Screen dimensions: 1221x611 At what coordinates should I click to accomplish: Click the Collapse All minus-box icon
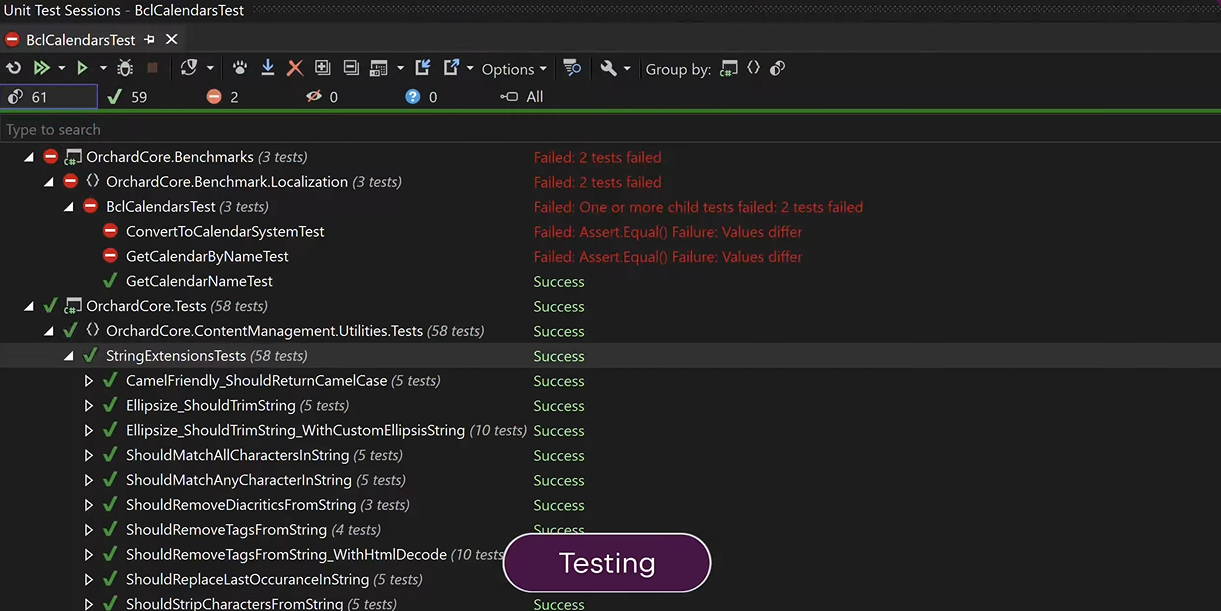click(x=351, y=68)
